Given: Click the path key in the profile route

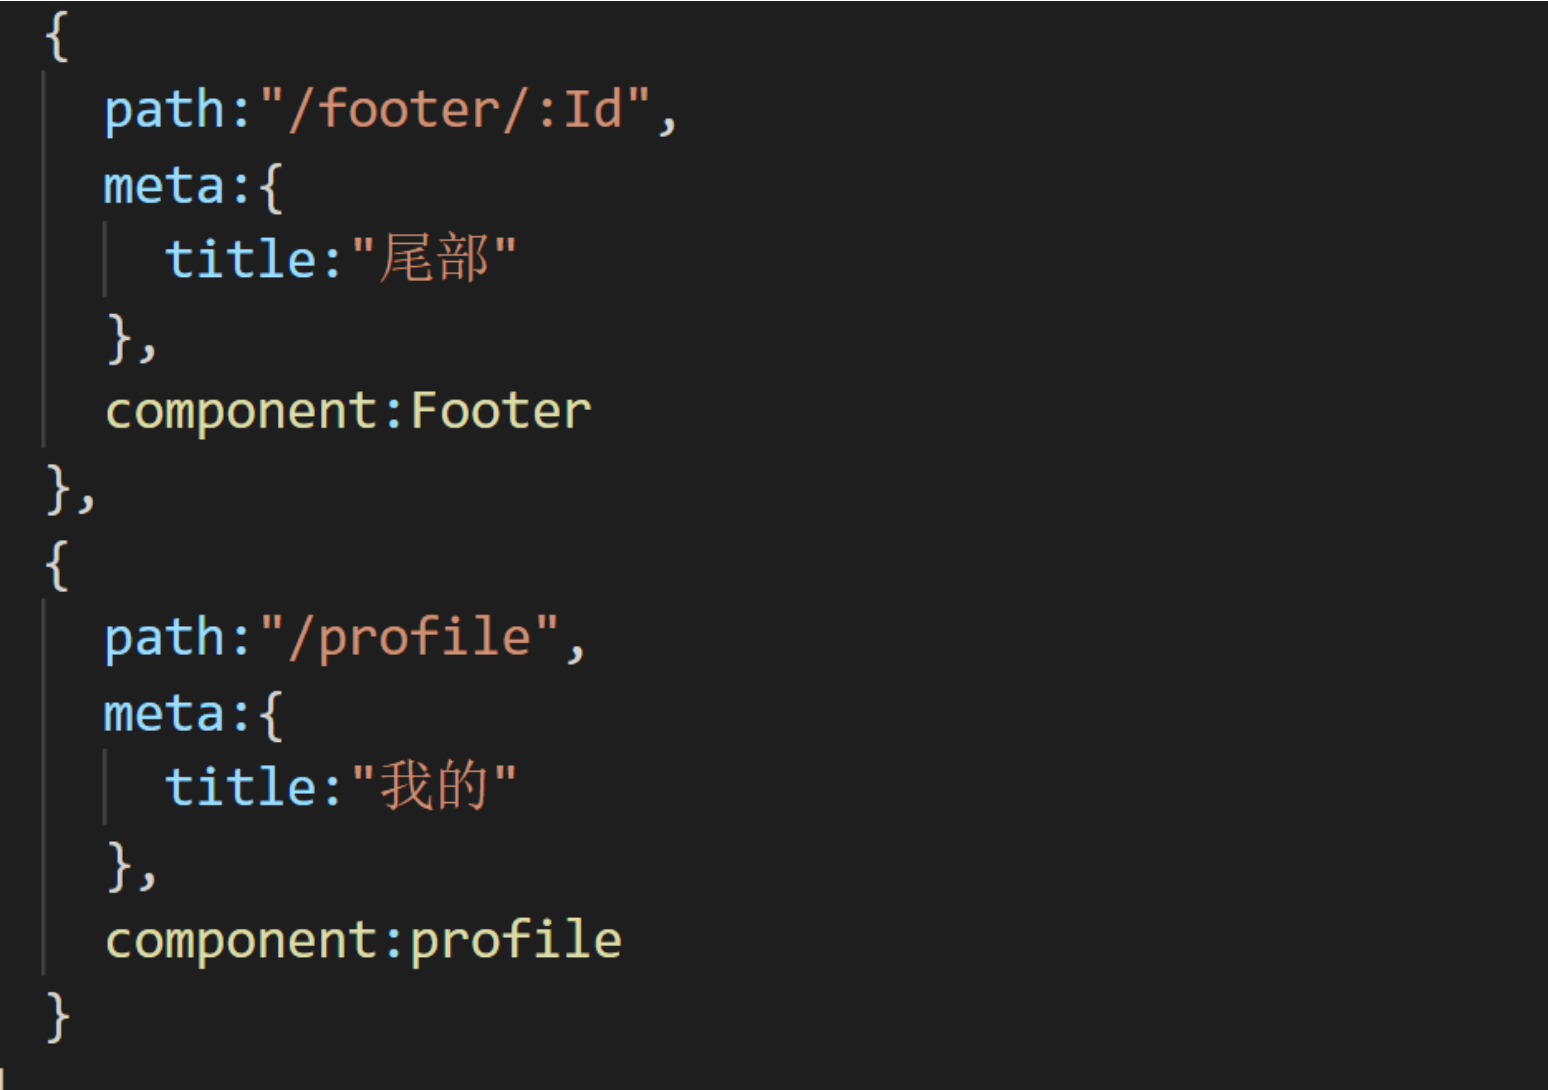Looking at the screenshot, I should tap(164, 638).
